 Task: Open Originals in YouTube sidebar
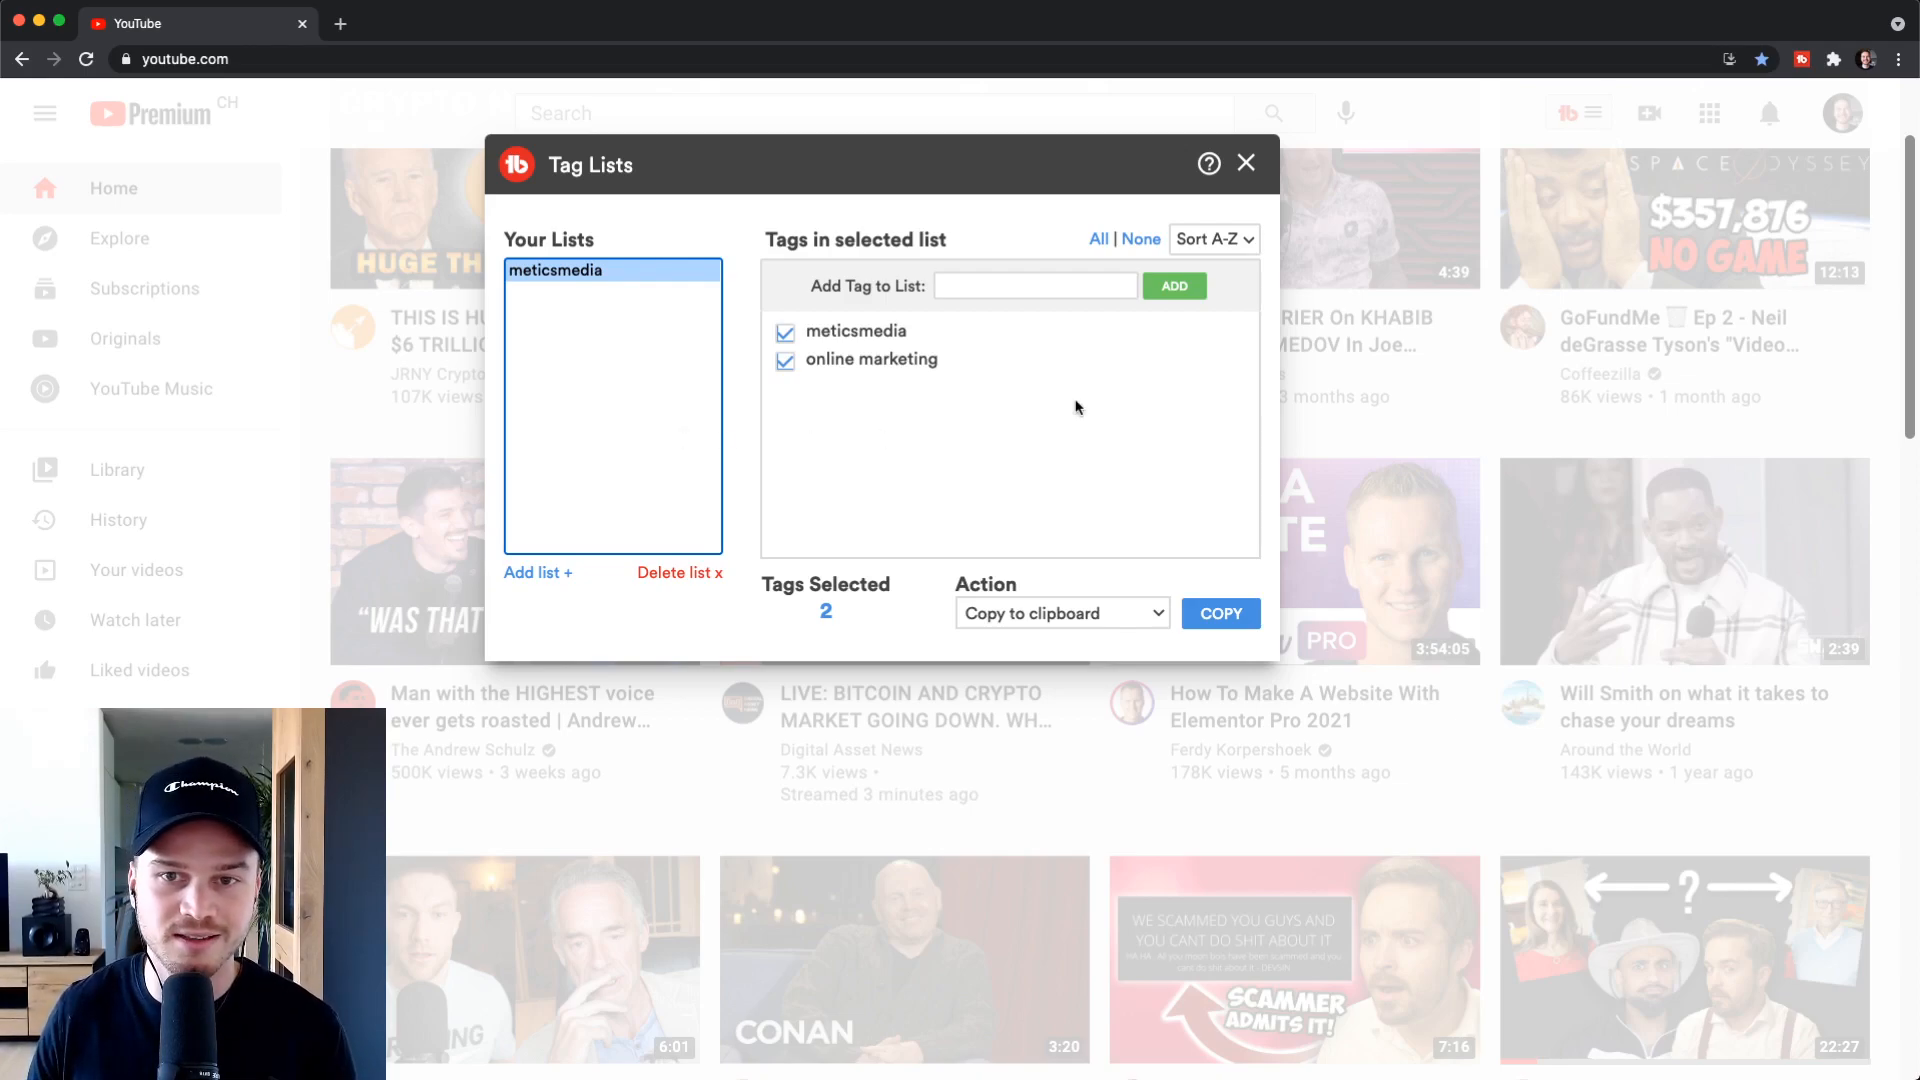point(140,339)
